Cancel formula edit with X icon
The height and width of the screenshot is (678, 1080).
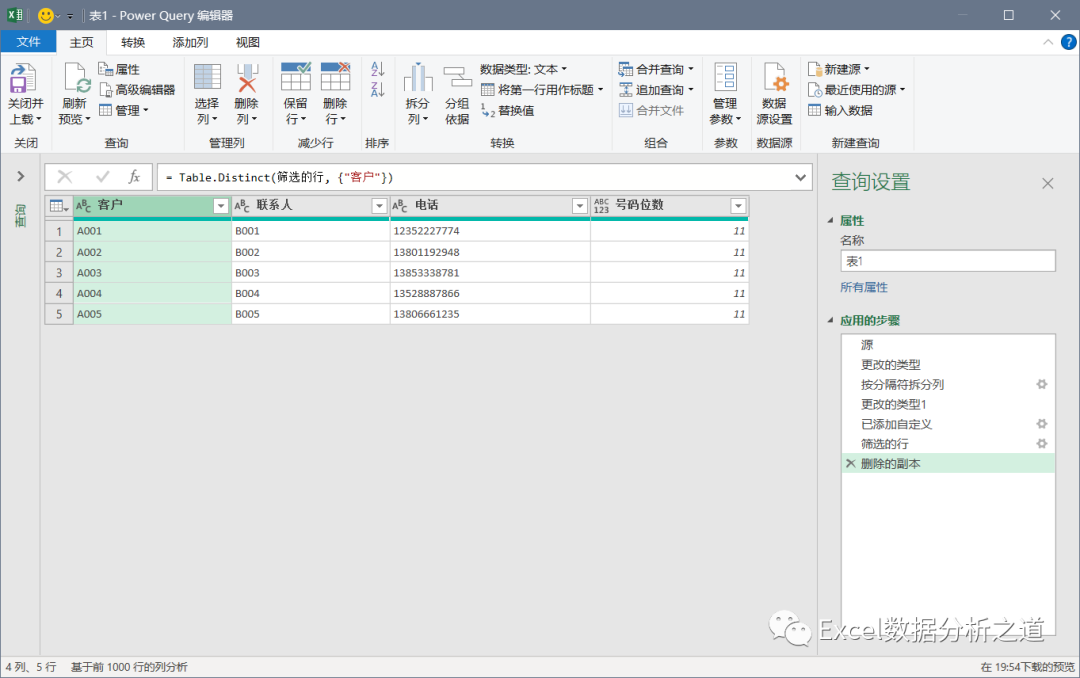pos(65,177)
